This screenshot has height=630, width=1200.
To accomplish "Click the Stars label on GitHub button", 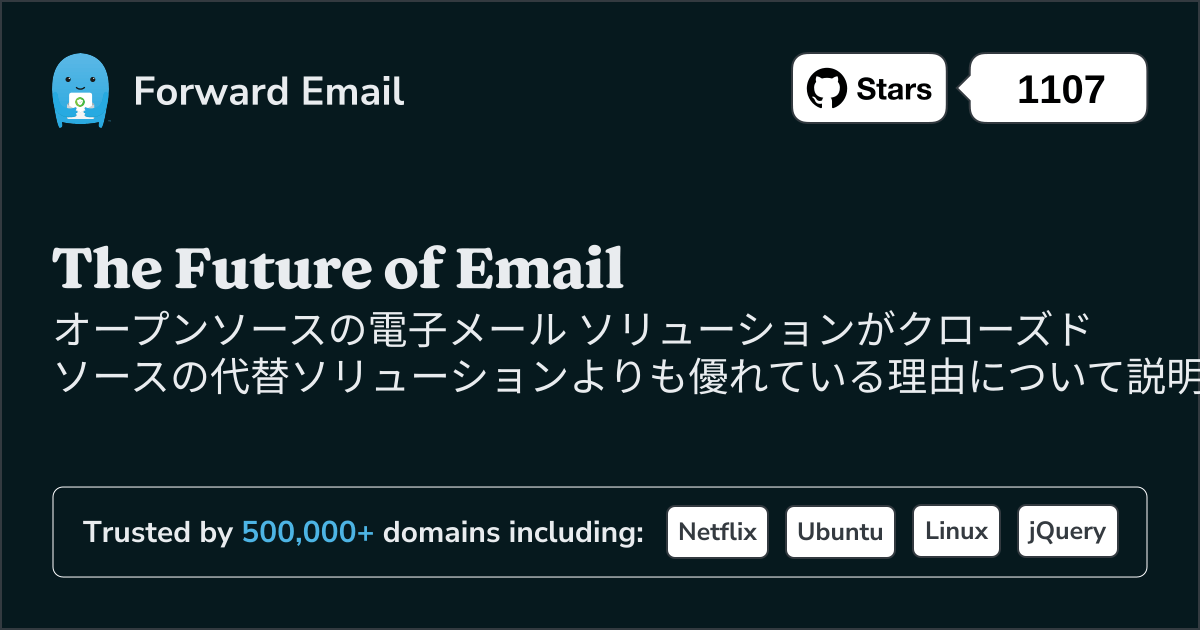I will pos(894,89).
